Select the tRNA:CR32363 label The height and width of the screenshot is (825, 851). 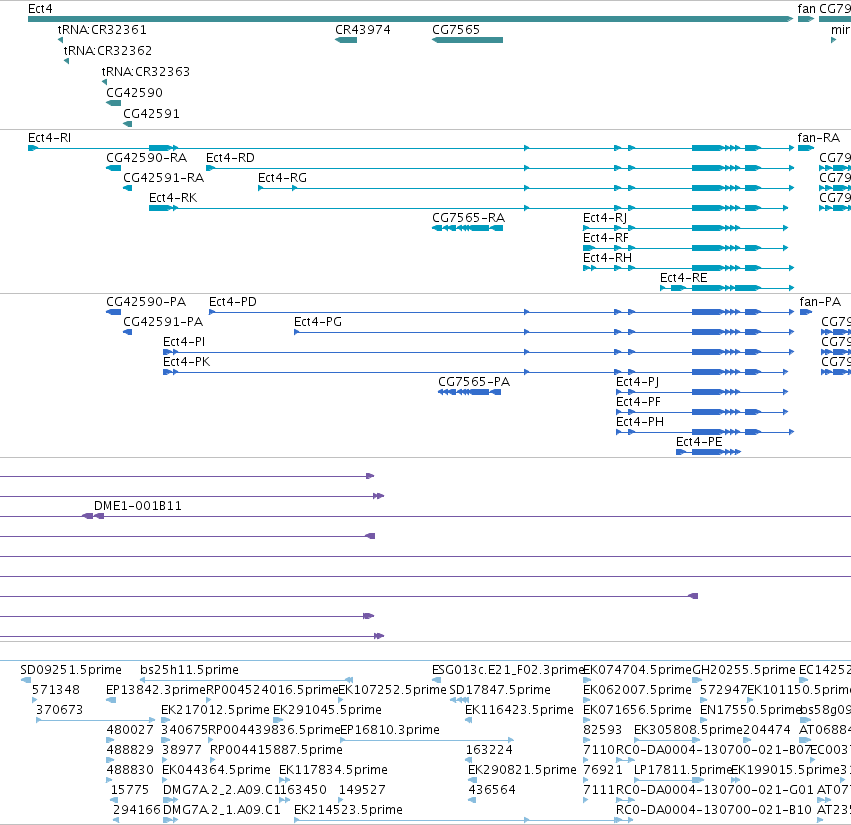[x=145, y=72]
